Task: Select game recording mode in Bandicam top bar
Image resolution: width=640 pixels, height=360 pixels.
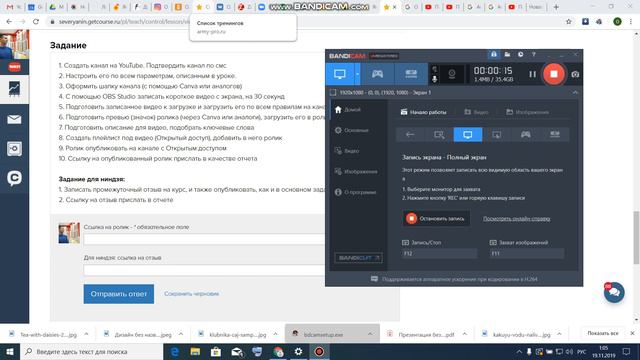Action: tap(377, 74)
